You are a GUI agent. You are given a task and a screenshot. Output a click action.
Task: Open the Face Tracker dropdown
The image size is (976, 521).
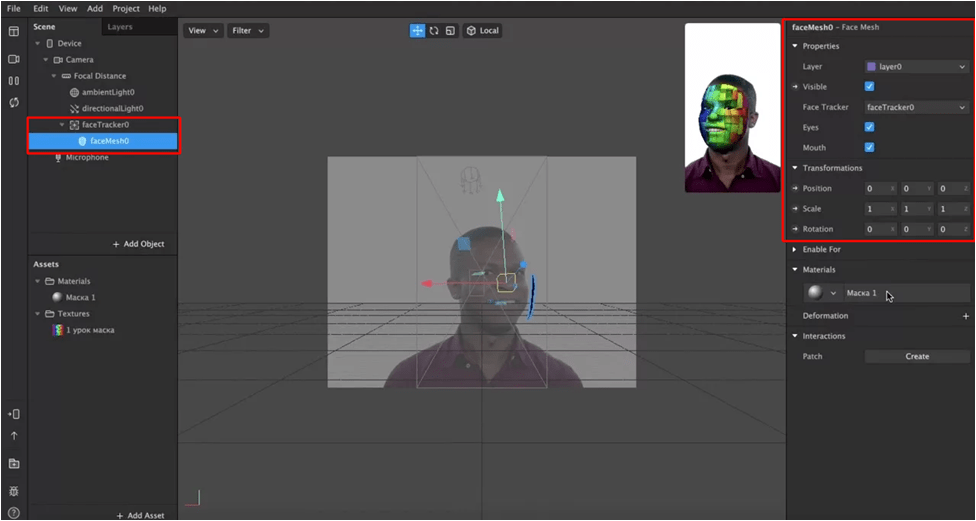916,107
